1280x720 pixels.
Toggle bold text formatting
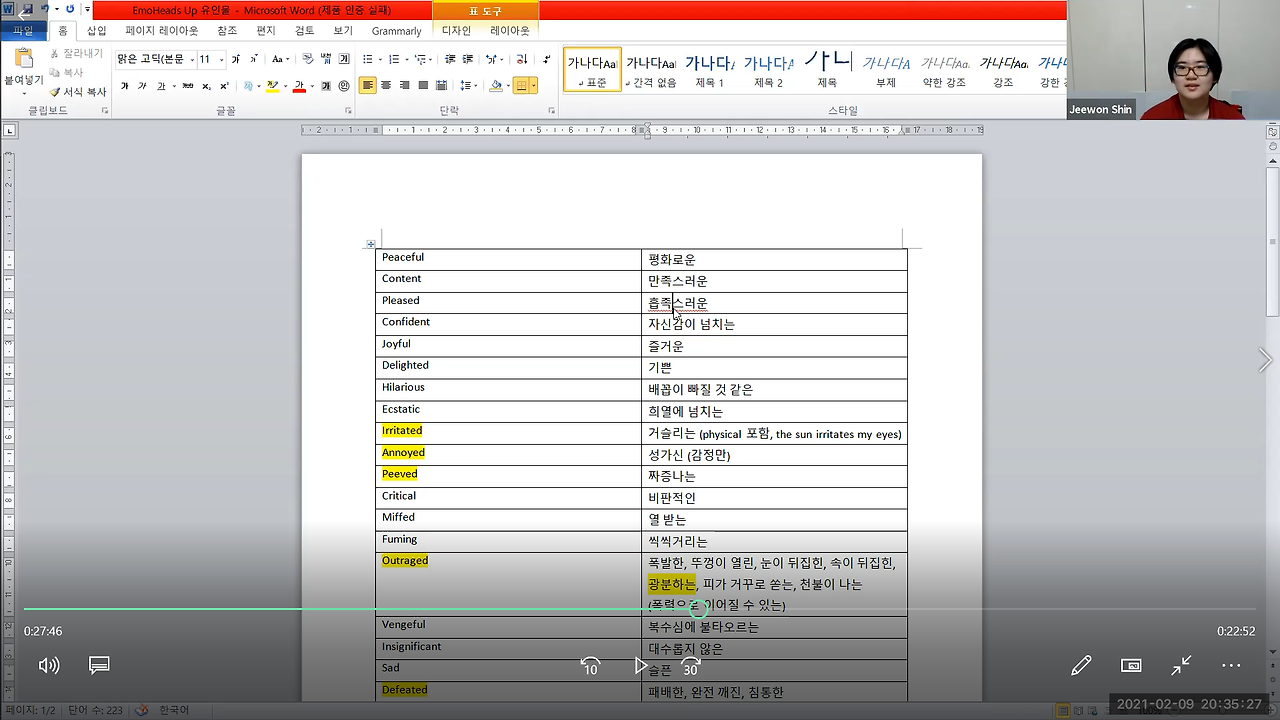[x=124, y=86]
